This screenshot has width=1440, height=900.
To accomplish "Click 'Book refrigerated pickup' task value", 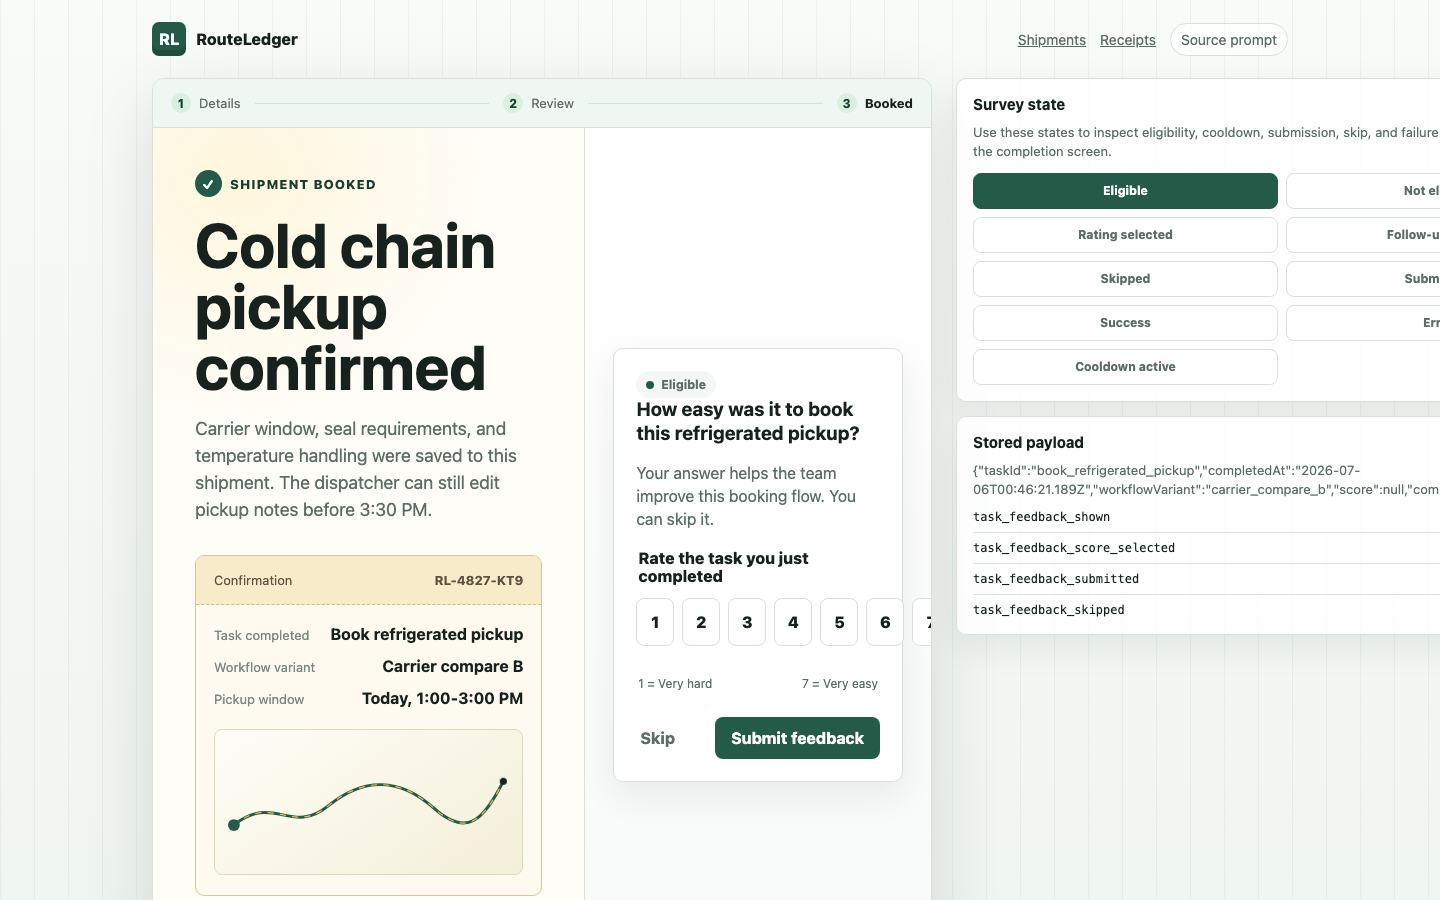I will pyautogui.click(x=427, y=634).
